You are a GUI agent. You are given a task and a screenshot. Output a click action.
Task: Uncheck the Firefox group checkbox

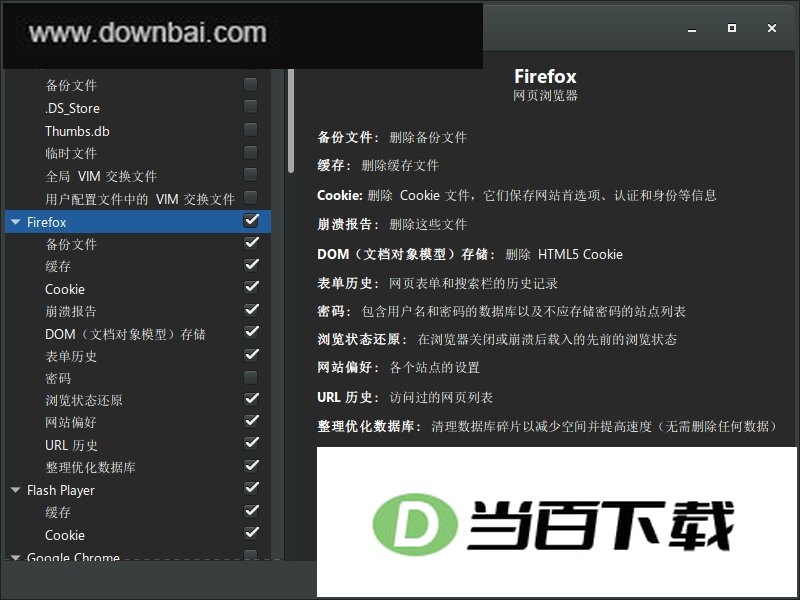click(x=251, y=220)
